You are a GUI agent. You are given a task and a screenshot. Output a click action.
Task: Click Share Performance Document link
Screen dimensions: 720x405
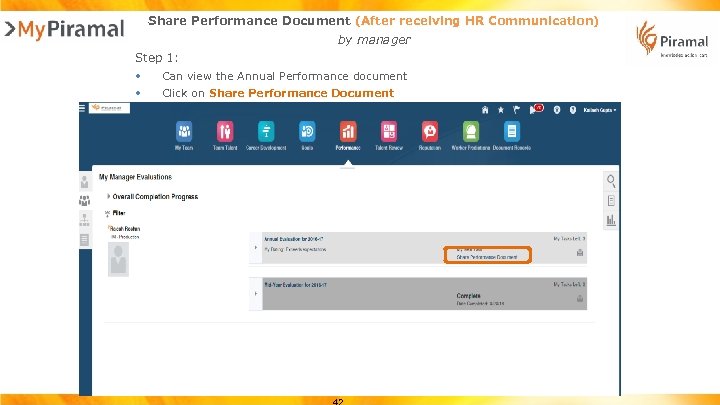[x=487, y=257]
